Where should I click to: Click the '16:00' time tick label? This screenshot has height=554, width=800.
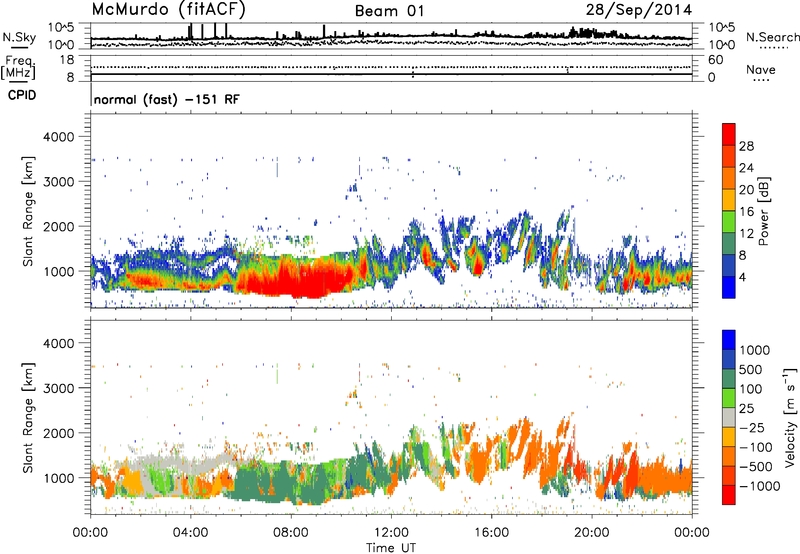[x=491, y=533]
